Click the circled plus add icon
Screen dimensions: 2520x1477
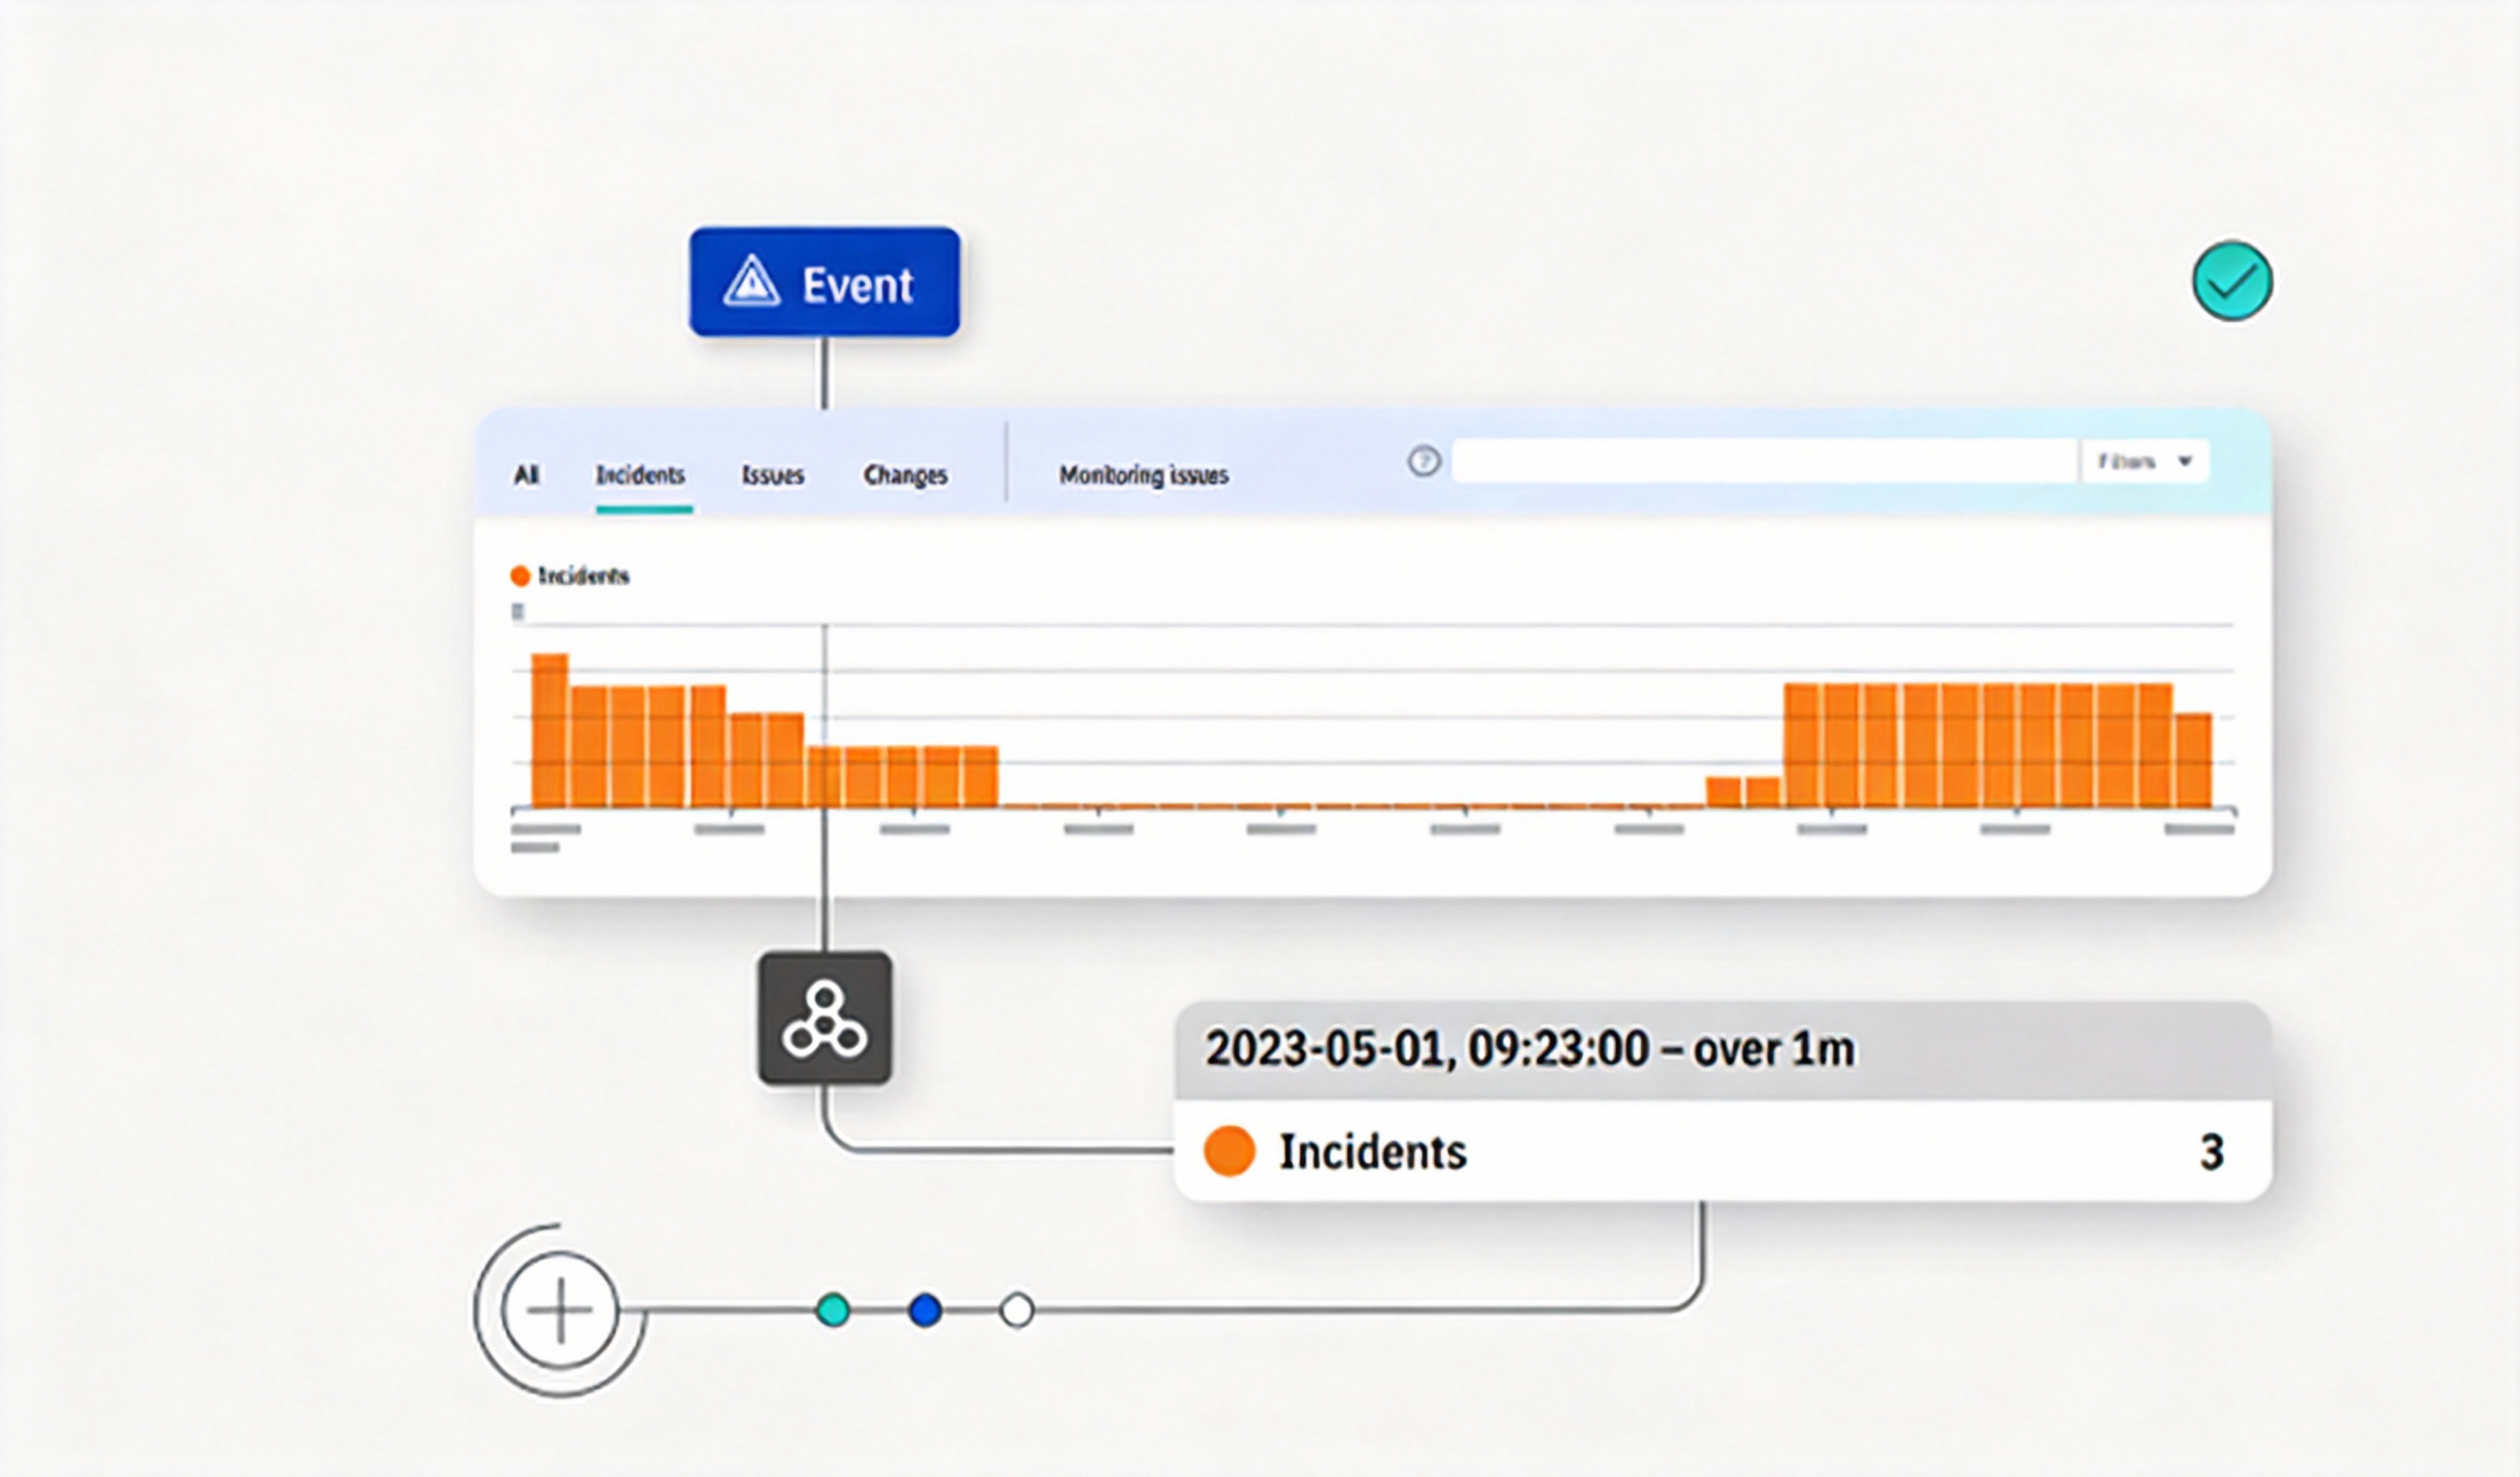click(x=560, y=1310)
